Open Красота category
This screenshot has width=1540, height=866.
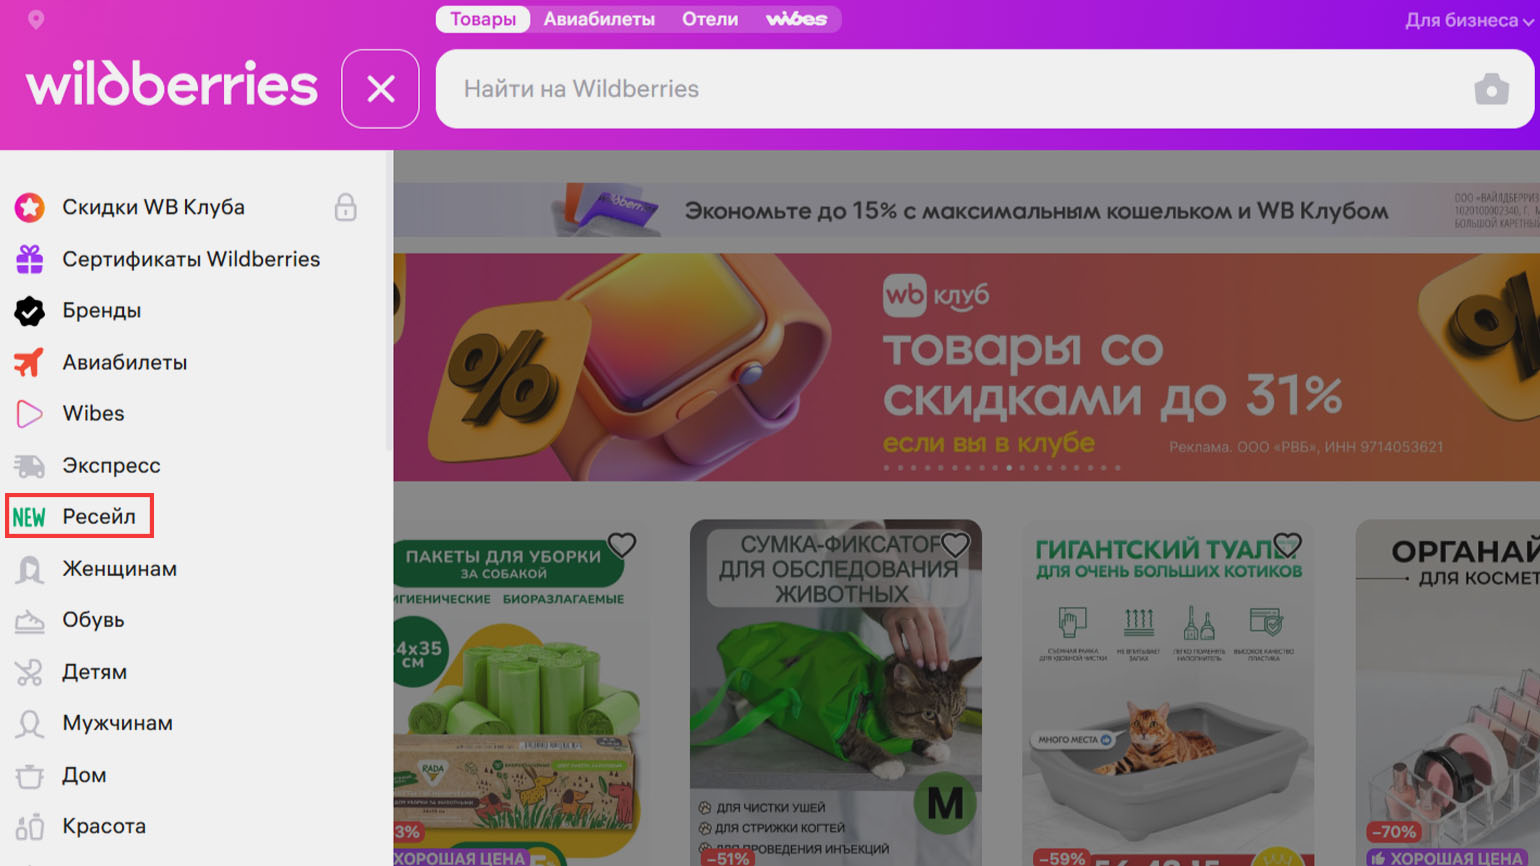click(104, 827)
